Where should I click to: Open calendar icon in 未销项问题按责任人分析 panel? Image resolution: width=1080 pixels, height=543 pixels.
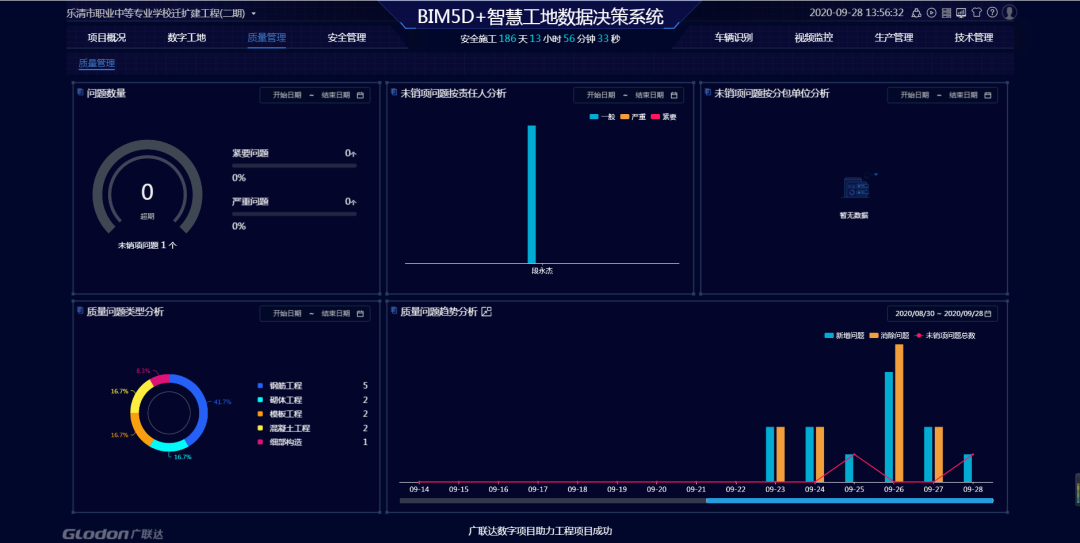click(674, 95)
